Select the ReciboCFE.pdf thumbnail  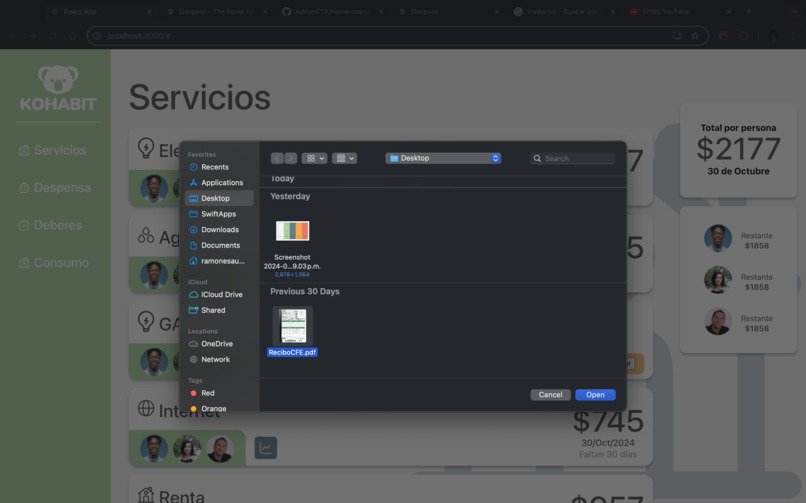coord(292,326)
